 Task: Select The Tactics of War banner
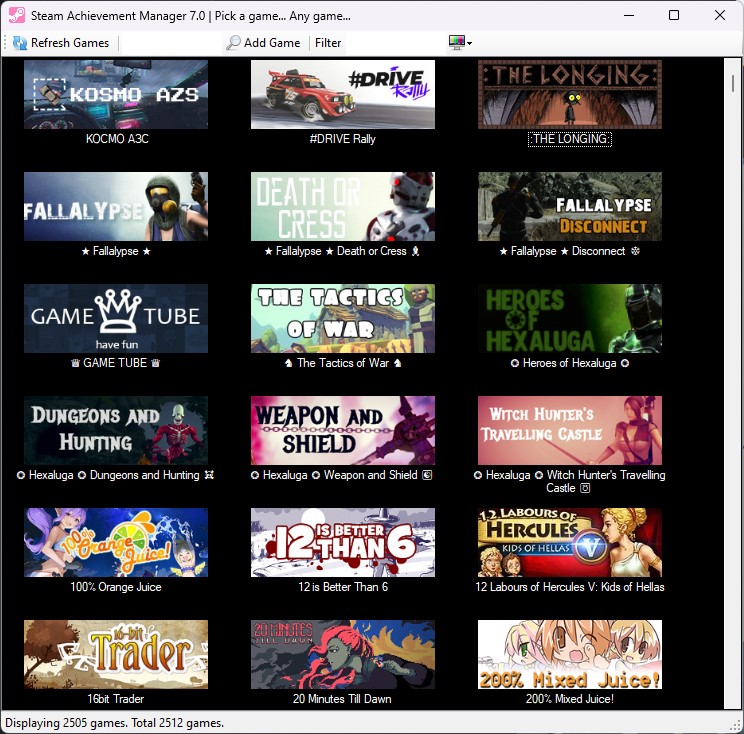pos(343,318)
